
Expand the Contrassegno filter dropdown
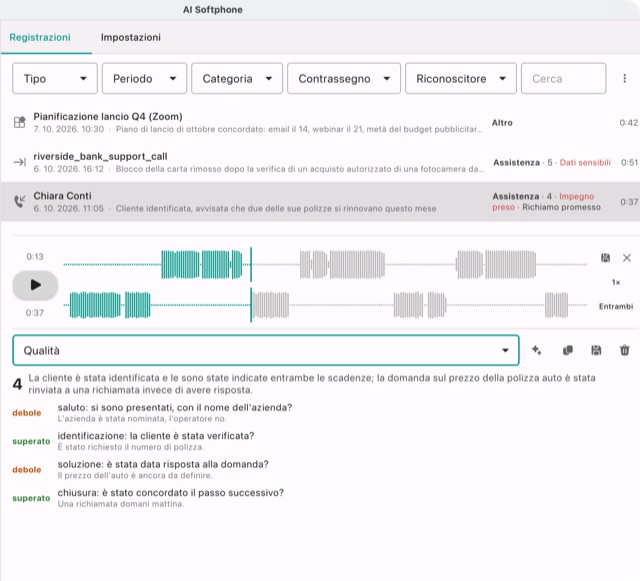coord(344,78)
